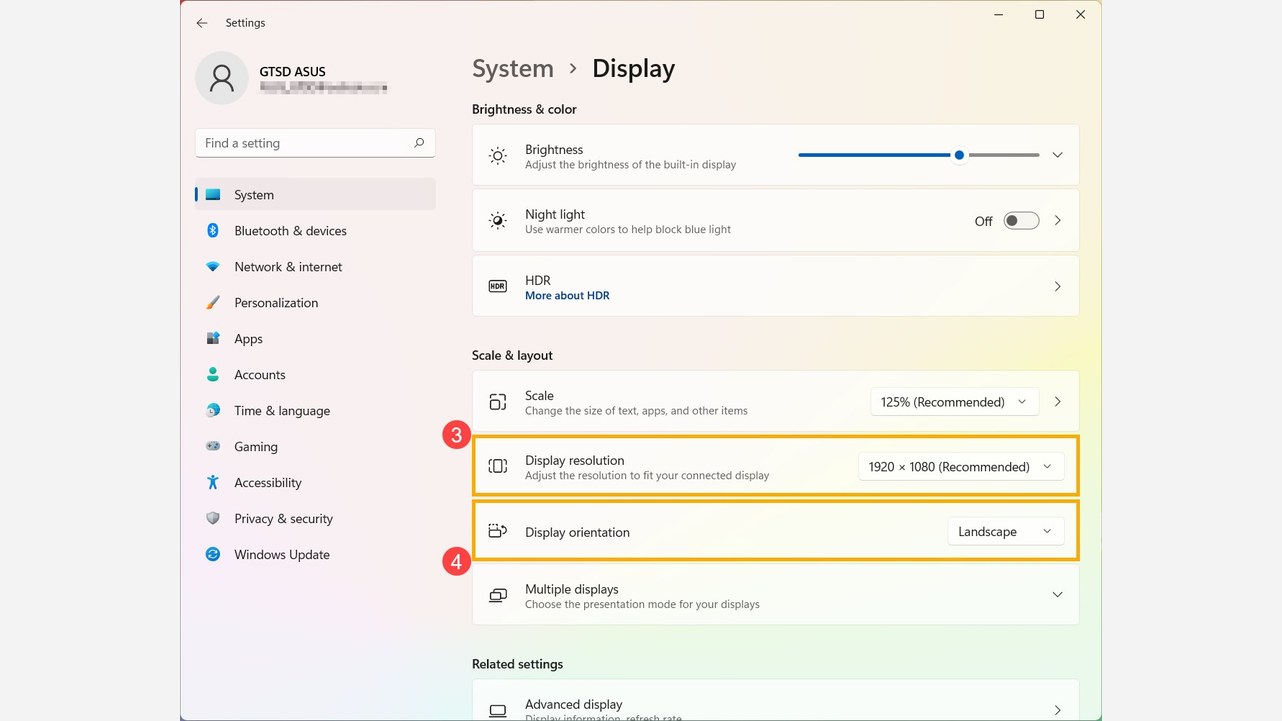Click the back arrow icon in Settings

[x=202, y=23]
